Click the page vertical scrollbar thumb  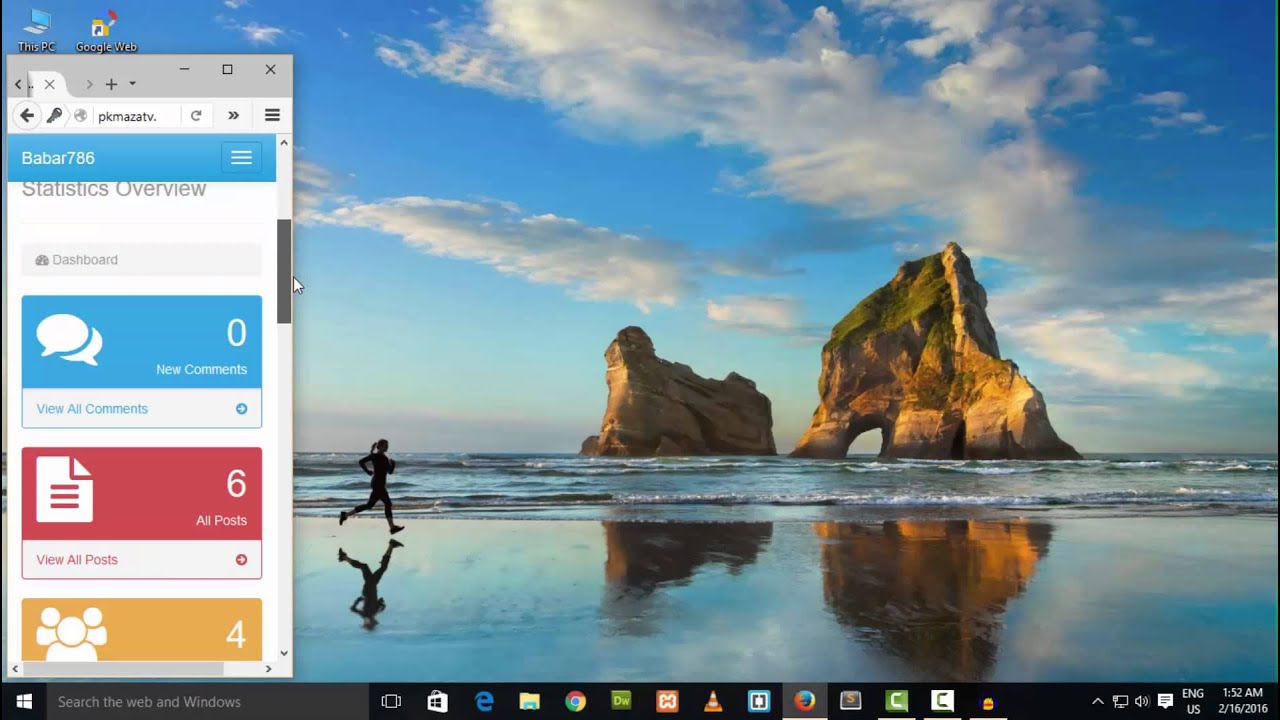(284, 271)
